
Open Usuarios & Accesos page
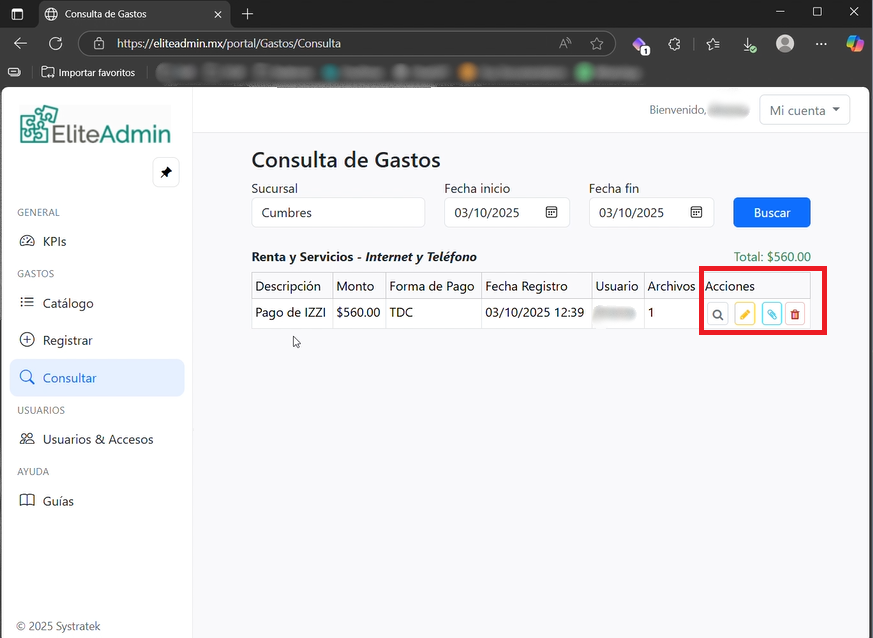[97, 439]
